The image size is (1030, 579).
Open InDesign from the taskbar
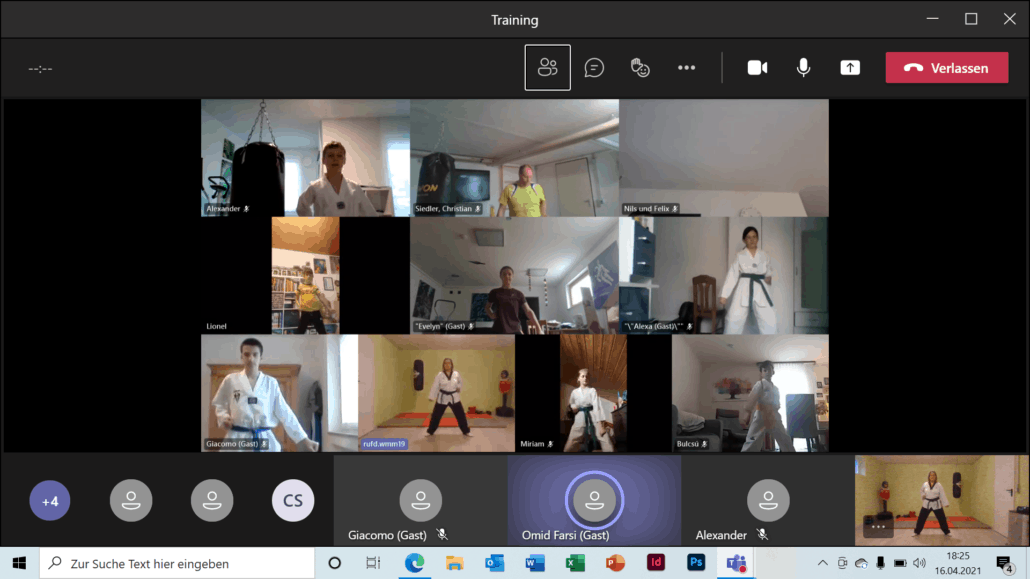[656, 563]
